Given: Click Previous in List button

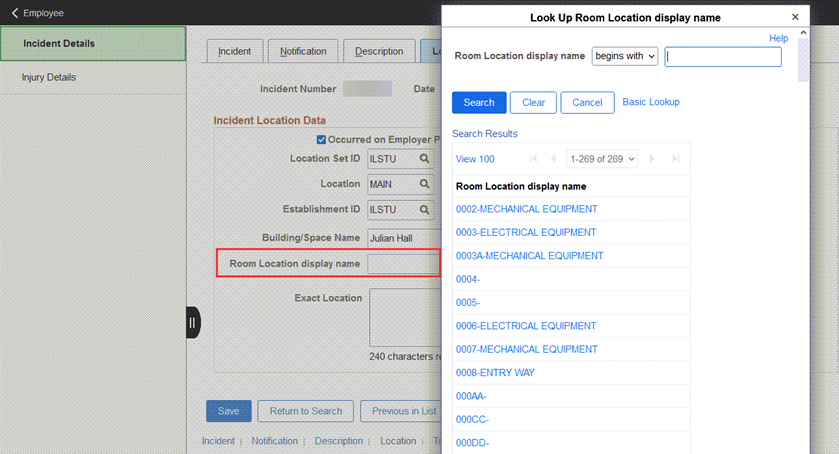Looking at the screenshot, I should click(x=401, y=411).
